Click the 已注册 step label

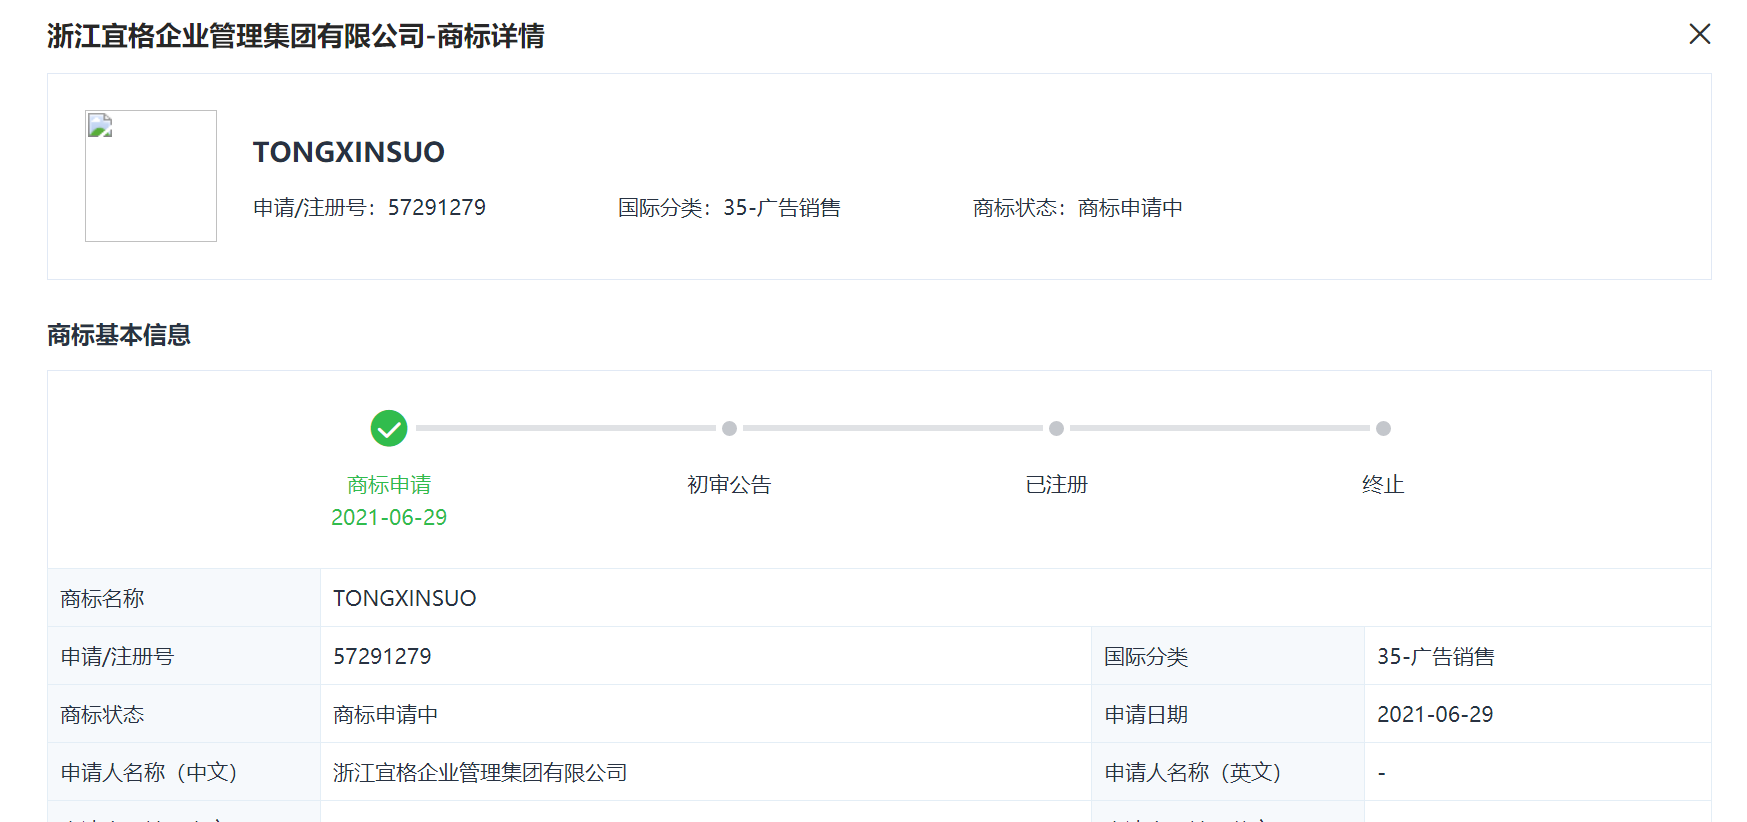pos(1056,485)
